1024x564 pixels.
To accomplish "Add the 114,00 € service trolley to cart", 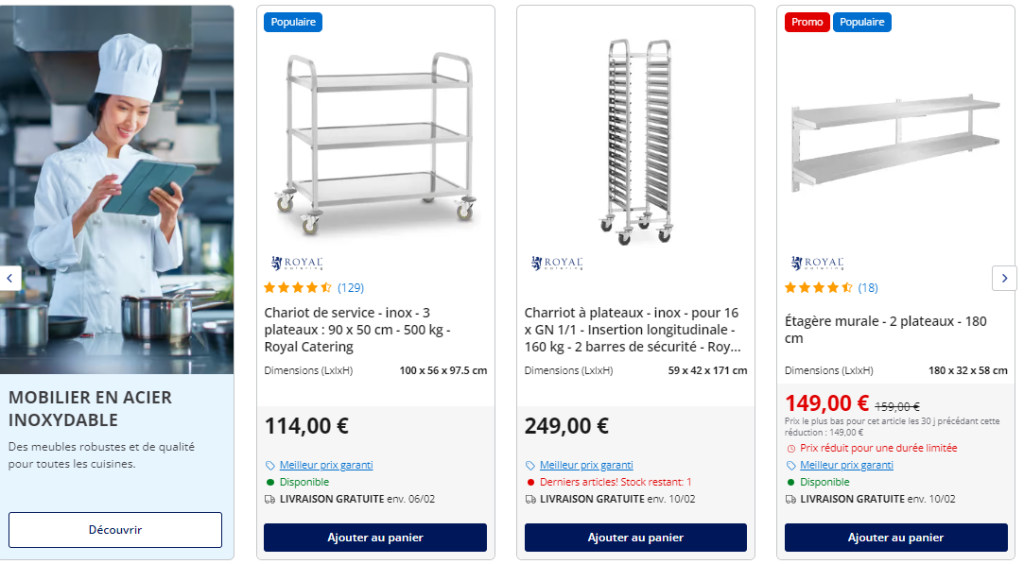I will point(375,537).
